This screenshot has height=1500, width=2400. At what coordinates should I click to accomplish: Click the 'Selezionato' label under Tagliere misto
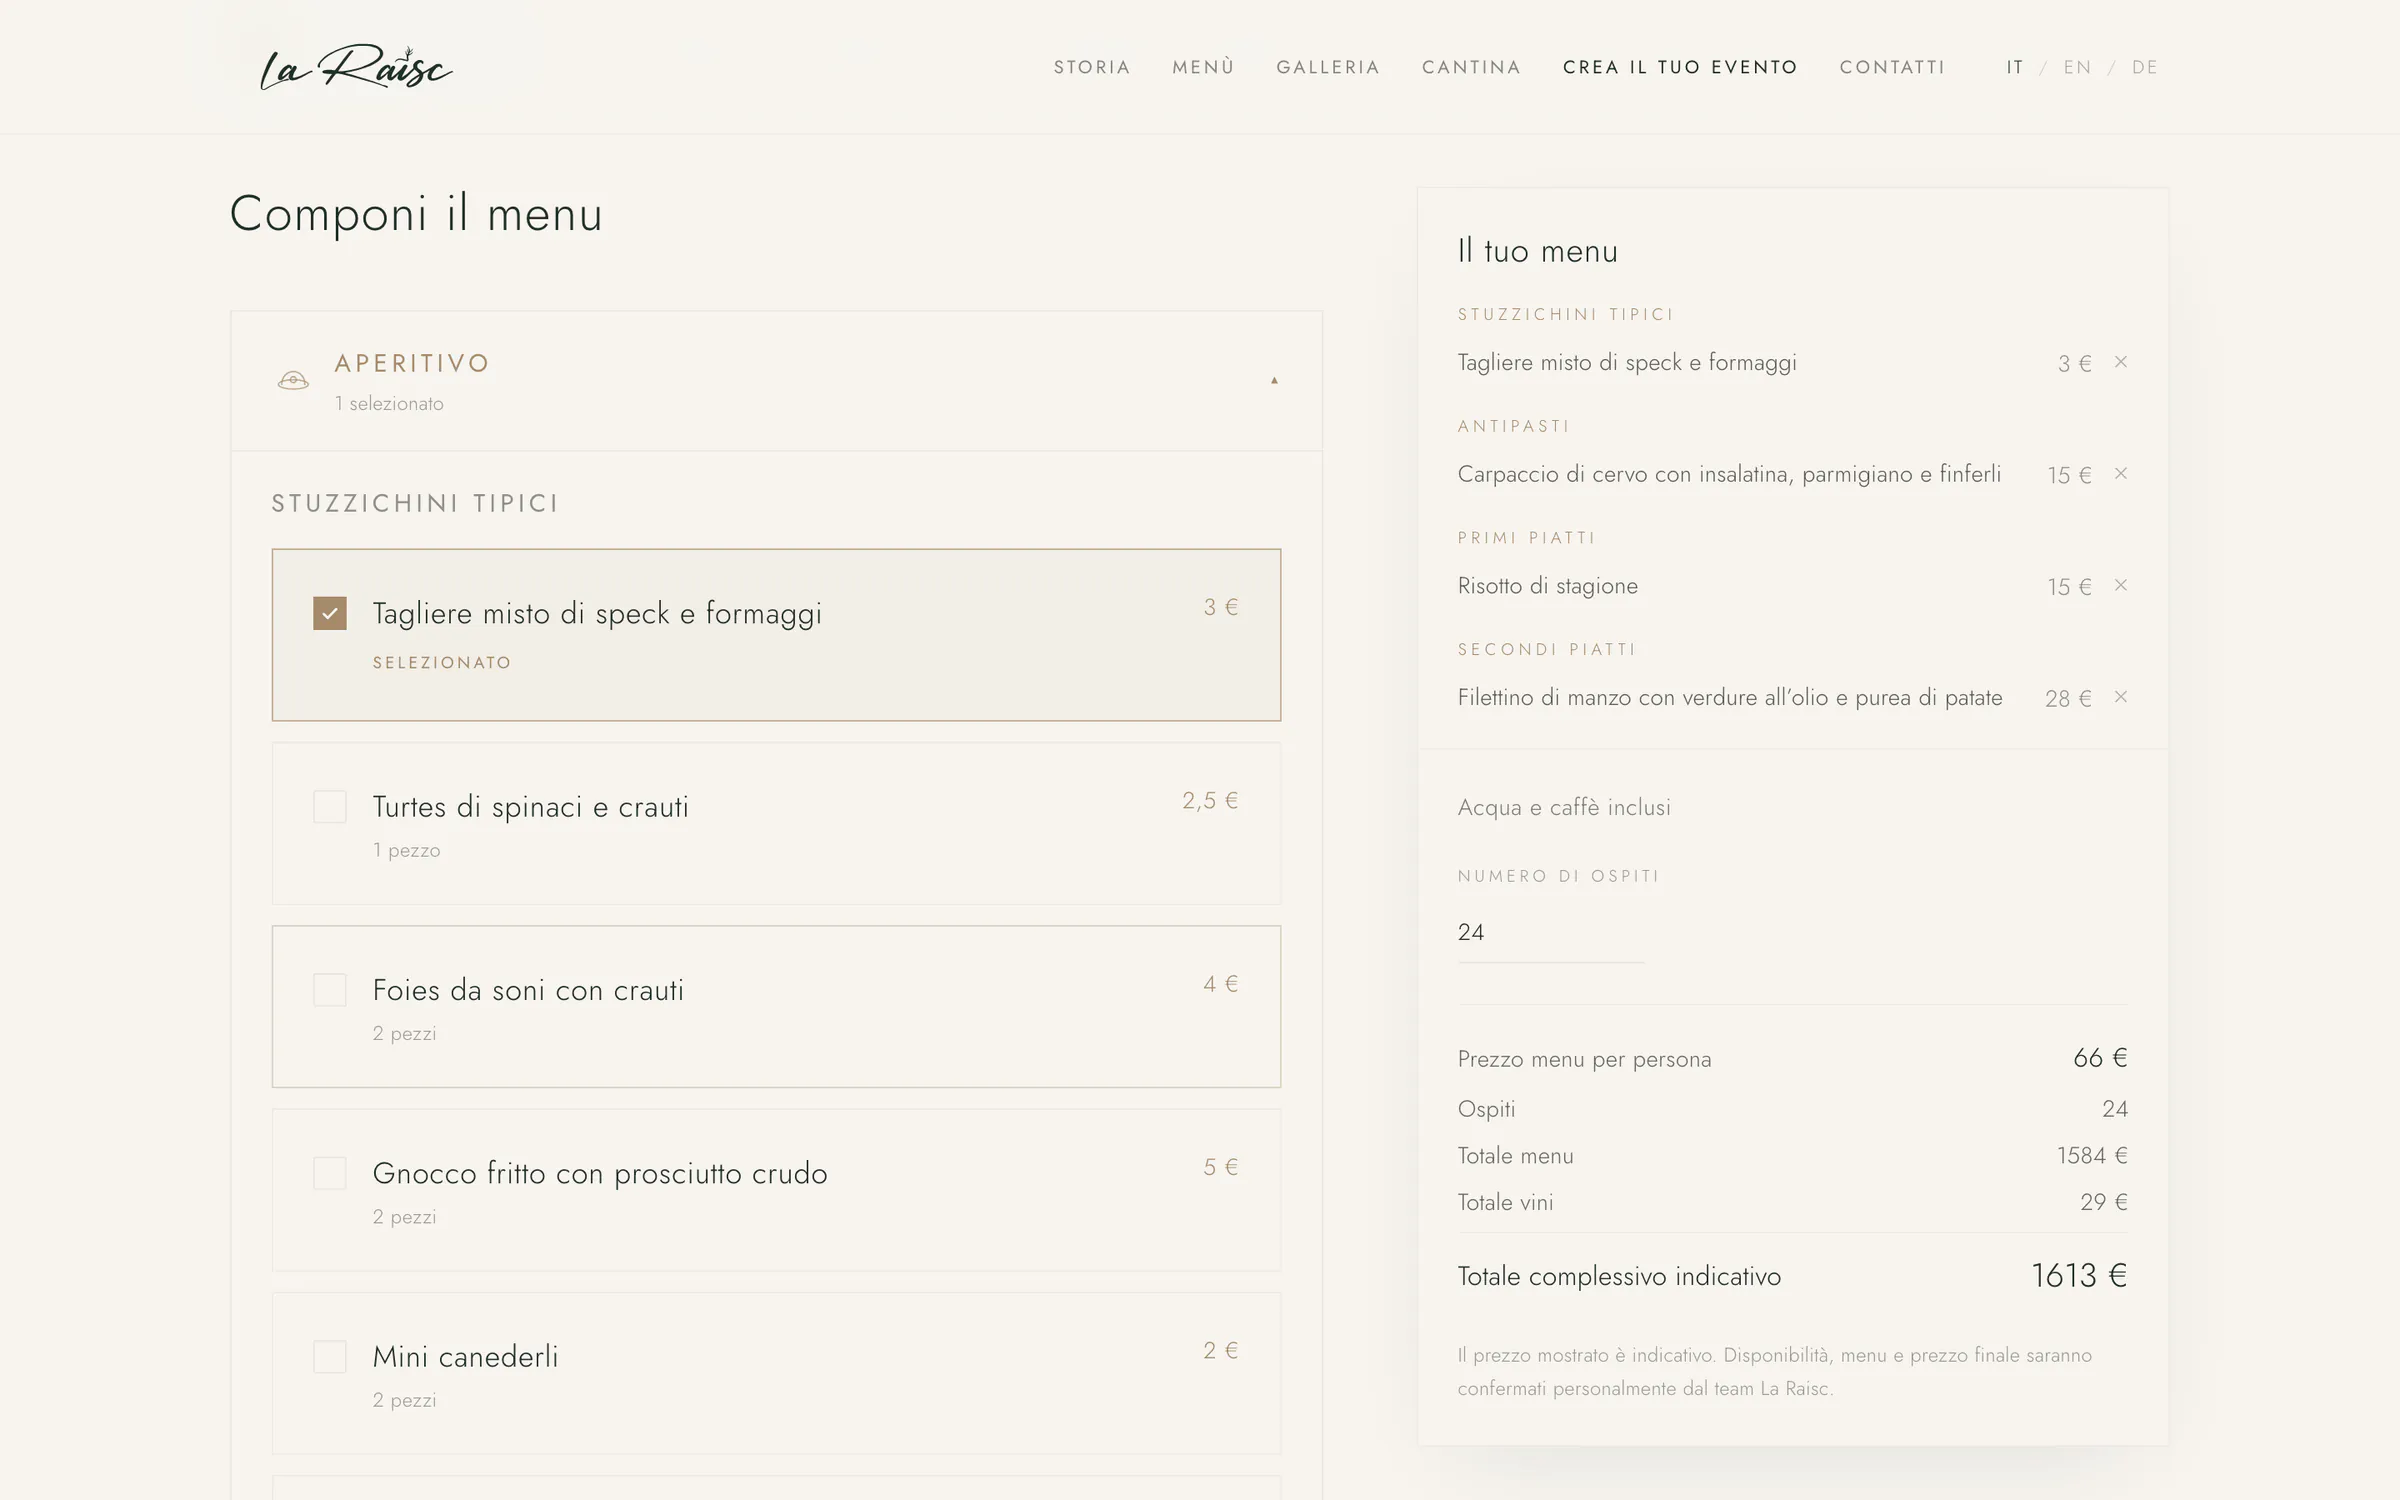point(442,663)
